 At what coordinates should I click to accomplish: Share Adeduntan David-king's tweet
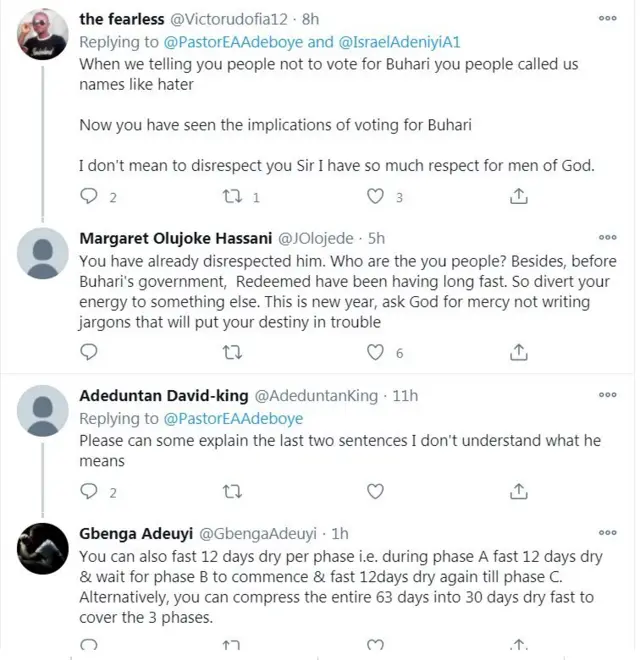pyautogui.click(x=519, y=491)
